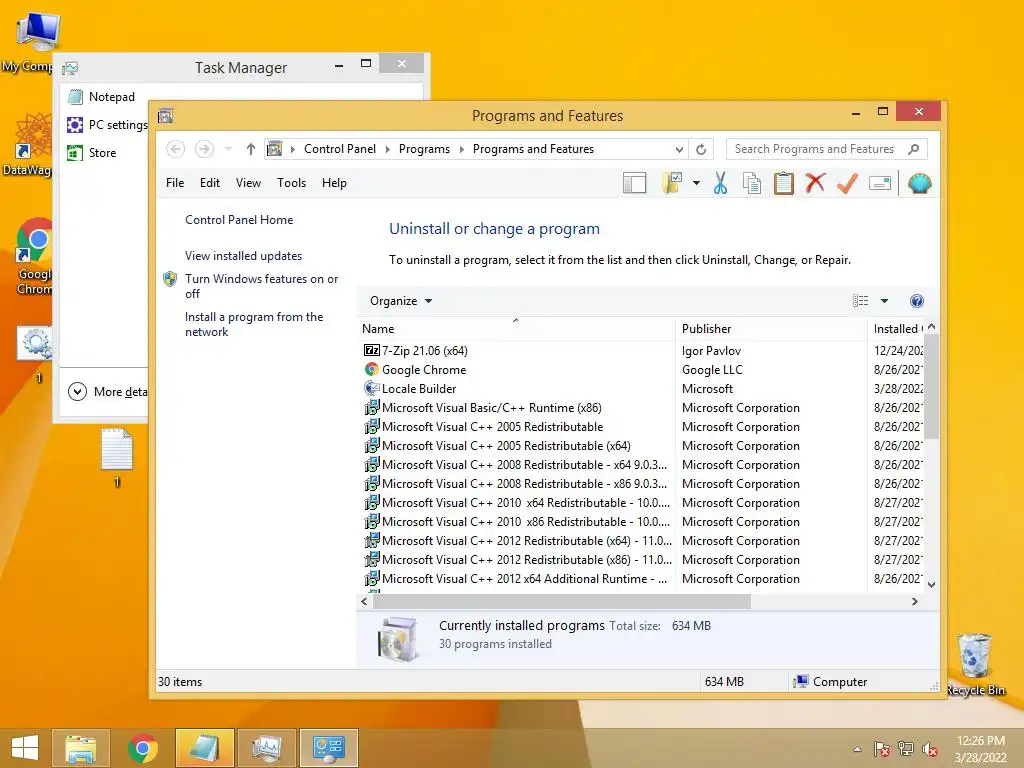
Task: Click the Paste clipboard toolbar icon
Action: pos(783,184)
